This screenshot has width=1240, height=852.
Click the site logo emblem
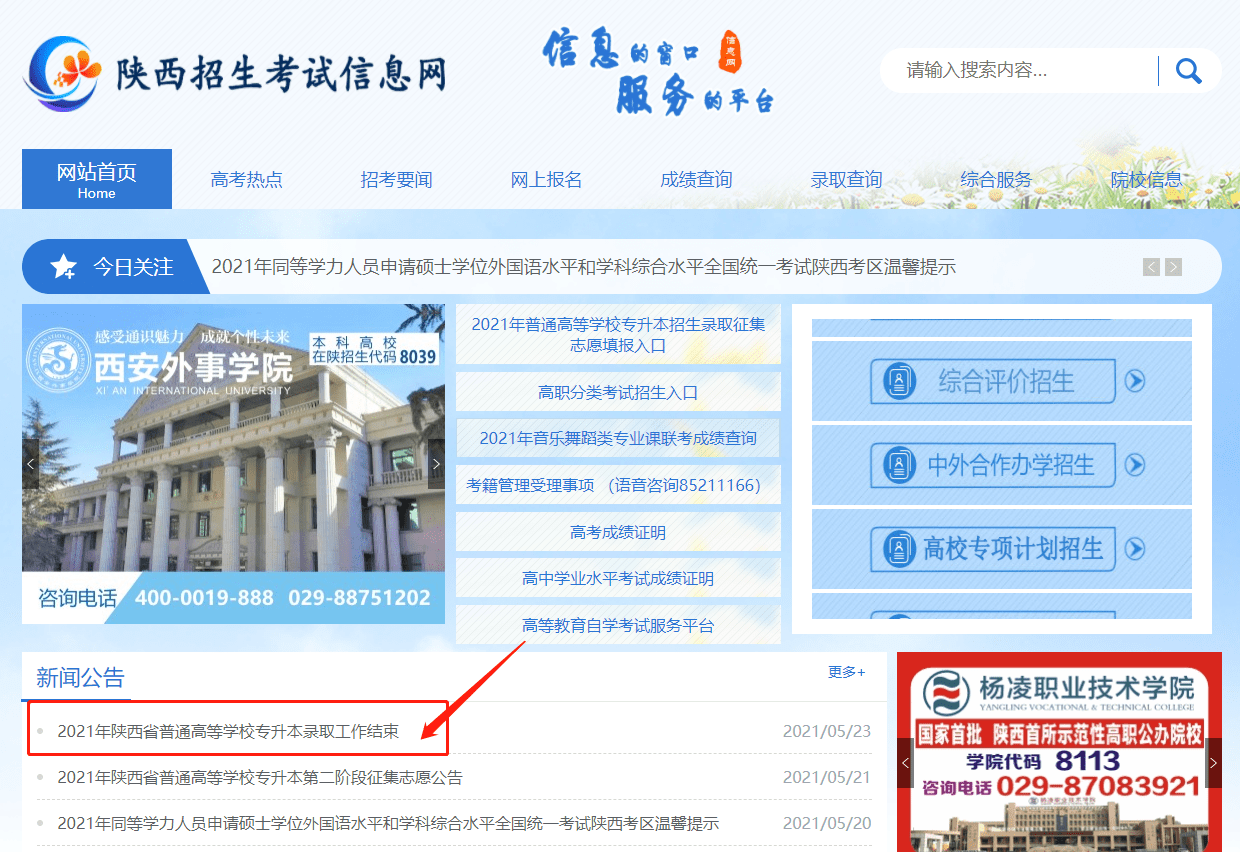coord(63,73)
